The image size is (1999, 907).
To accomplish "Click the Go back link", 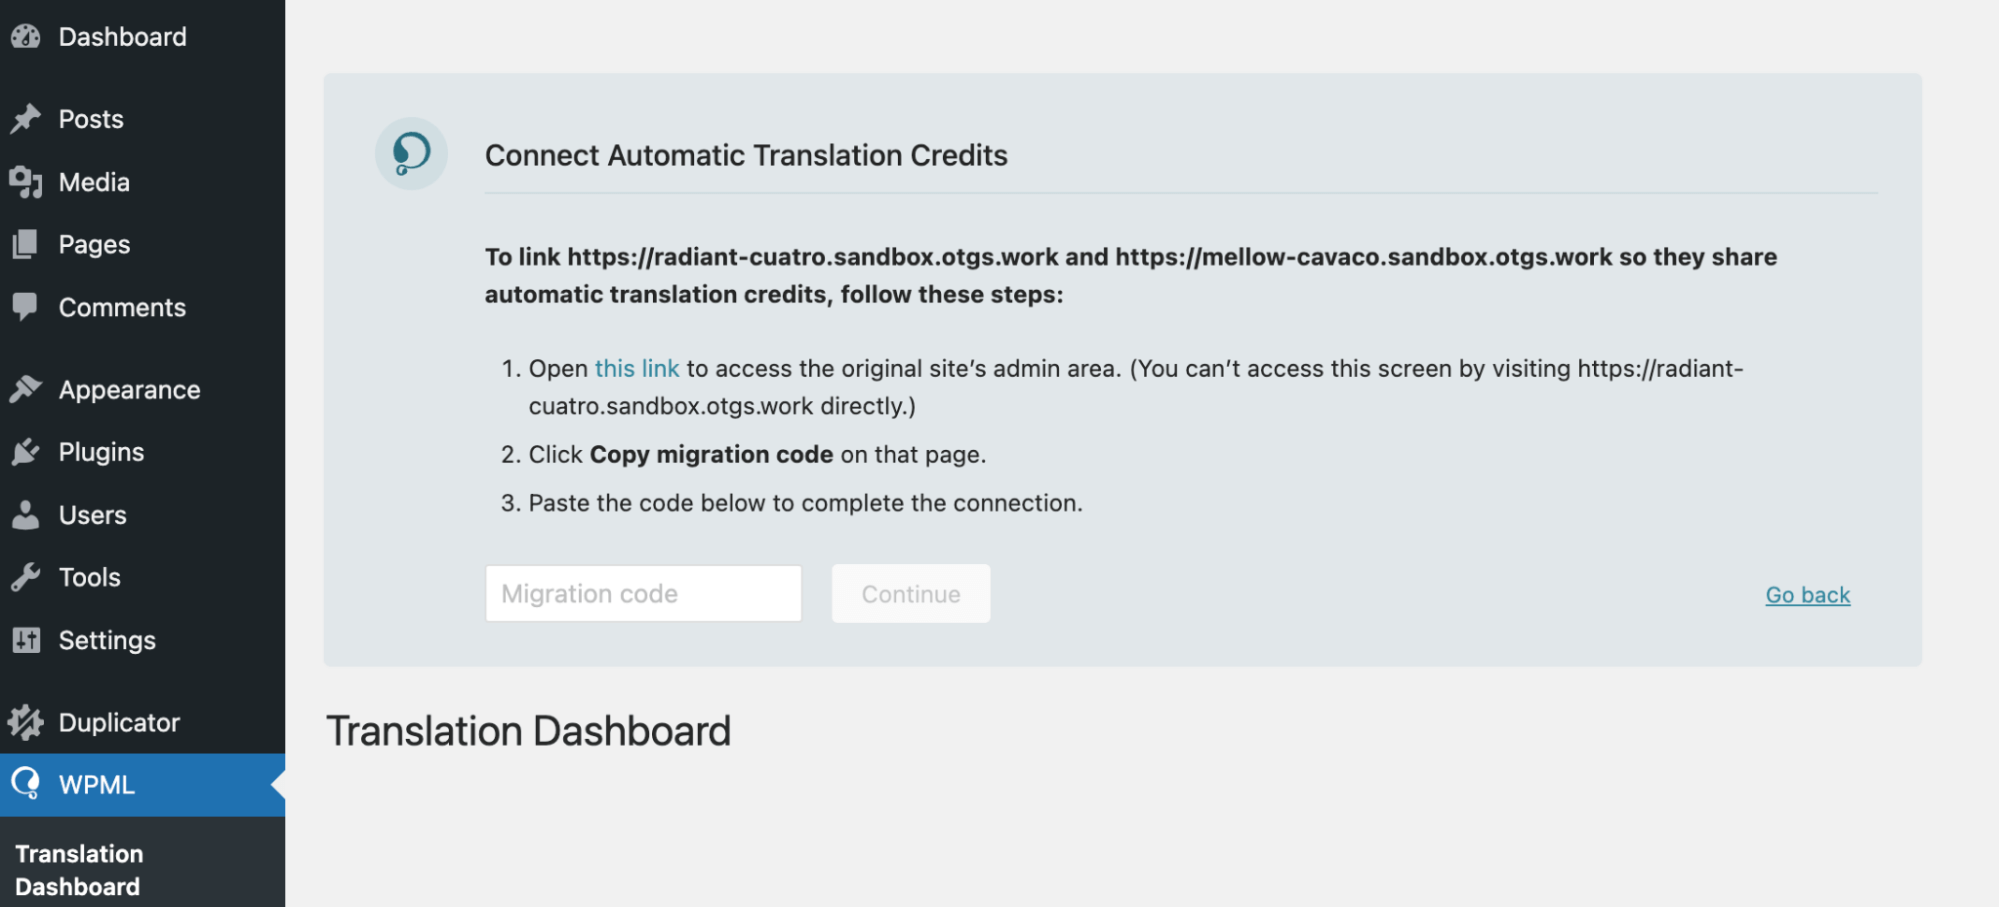I will [1807, 595].
